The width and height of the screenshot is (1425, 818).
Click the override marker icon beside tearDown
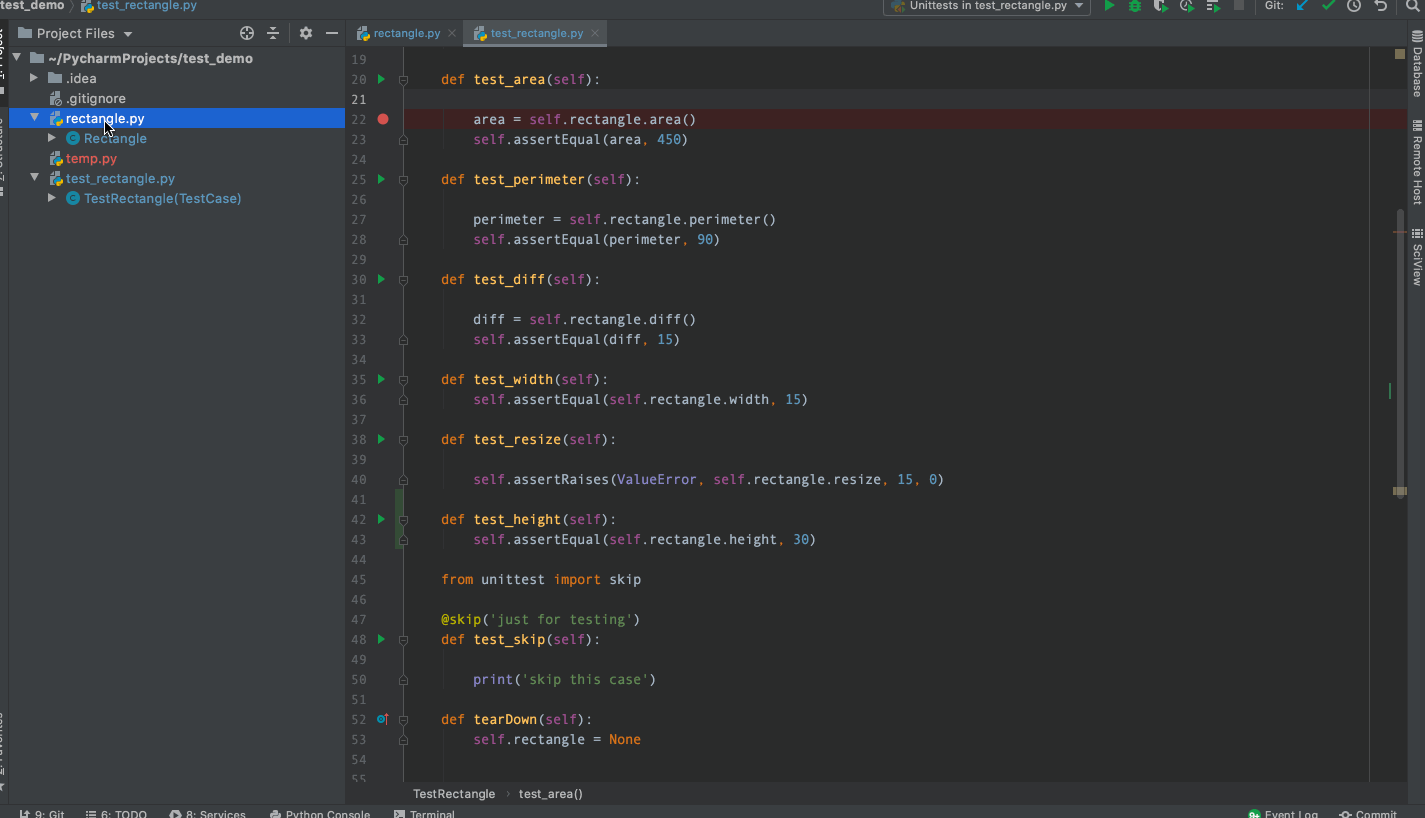pyautogui.click(x=382, y=719)
